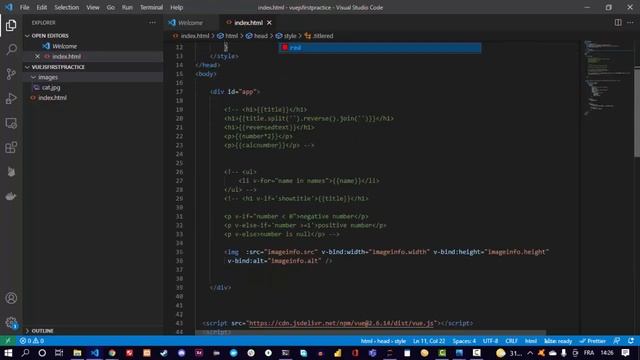Viewport: 640px width, 360px height.
Task: Change CRLF end of line sequence
Action: pyautogui.click(x=511, y=341)
